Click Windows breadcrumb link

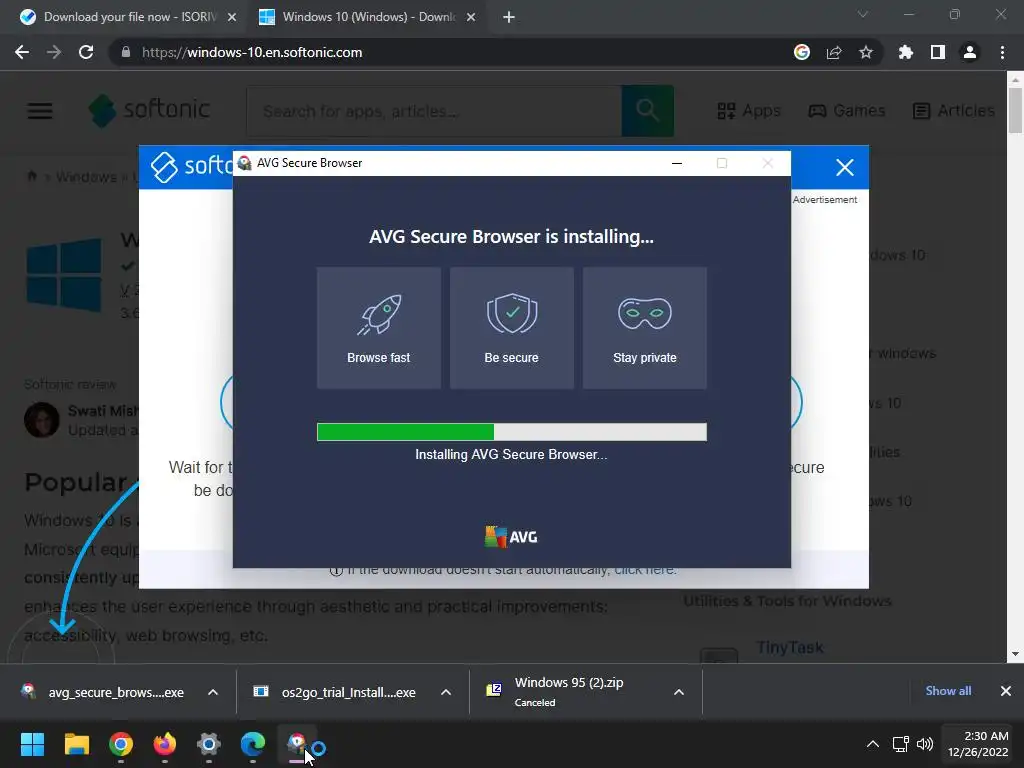tap(86, 177)
